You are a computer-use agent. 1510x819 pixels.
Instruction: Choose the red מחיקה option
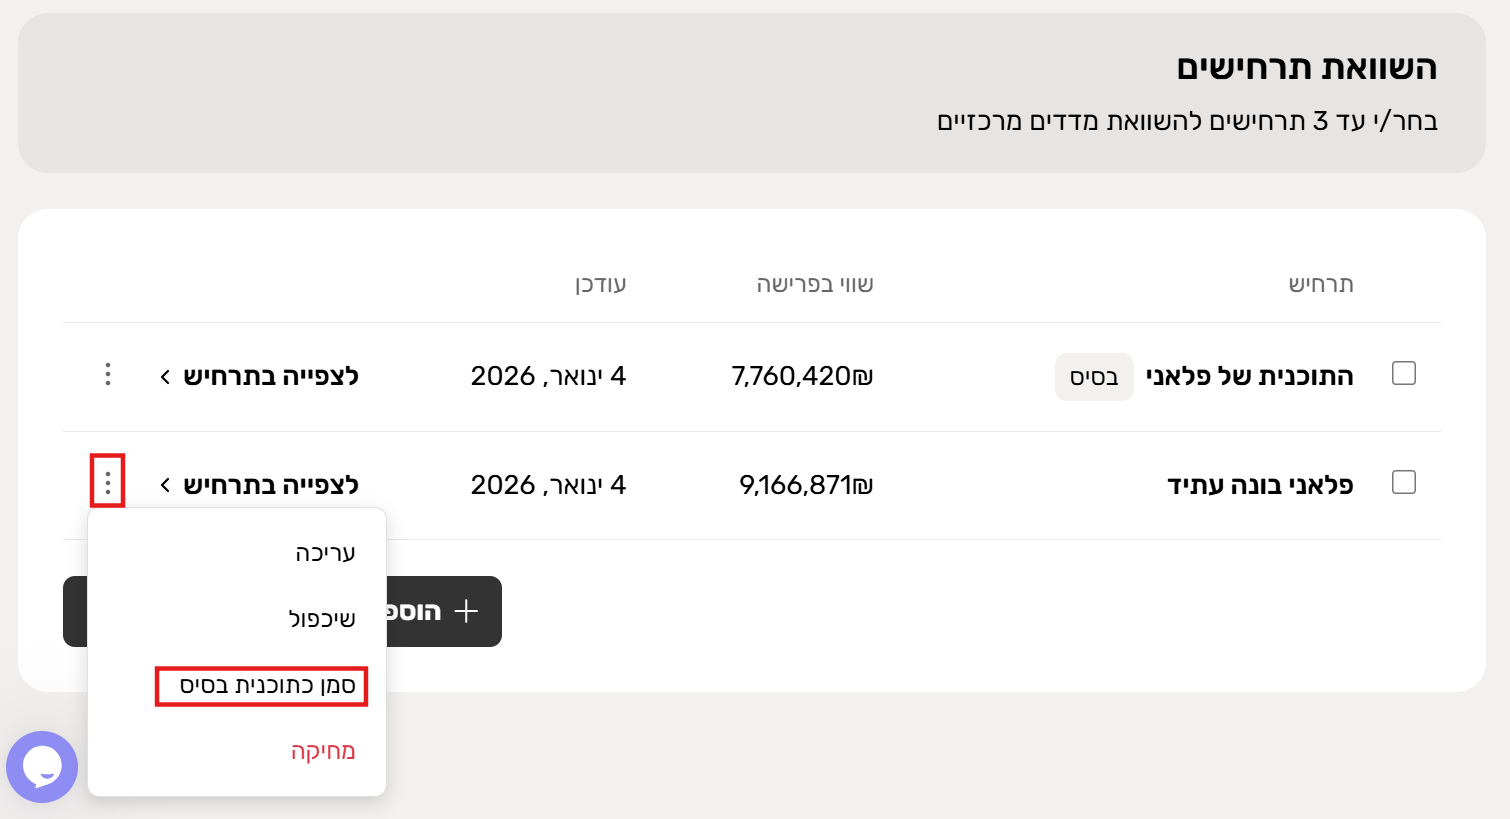tap(323, 751)
